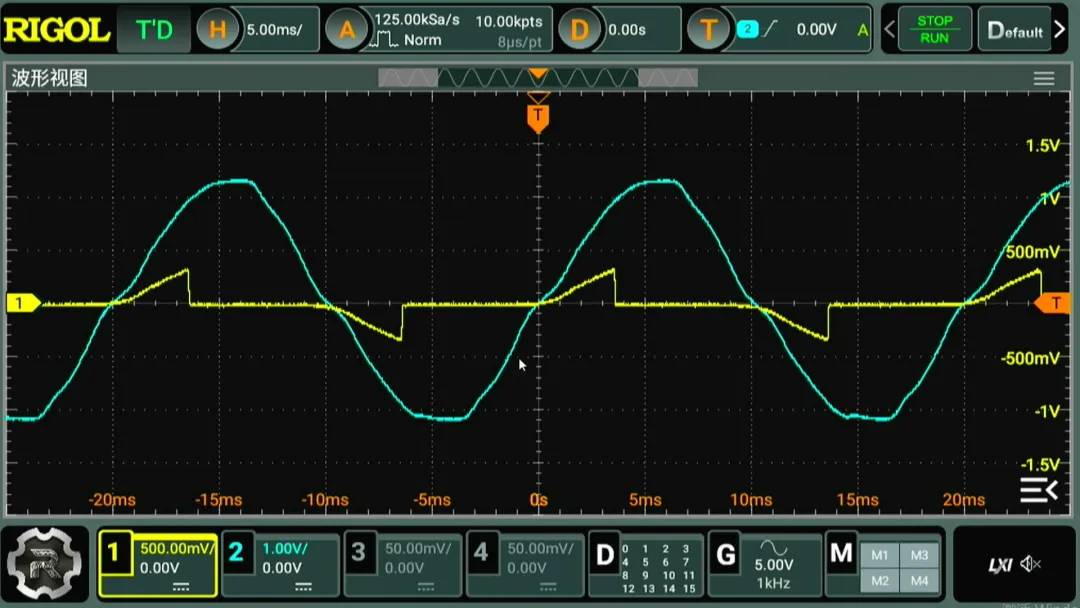
Task: Expand the right arrow next to Default
Action: [x=1063, y=30]
